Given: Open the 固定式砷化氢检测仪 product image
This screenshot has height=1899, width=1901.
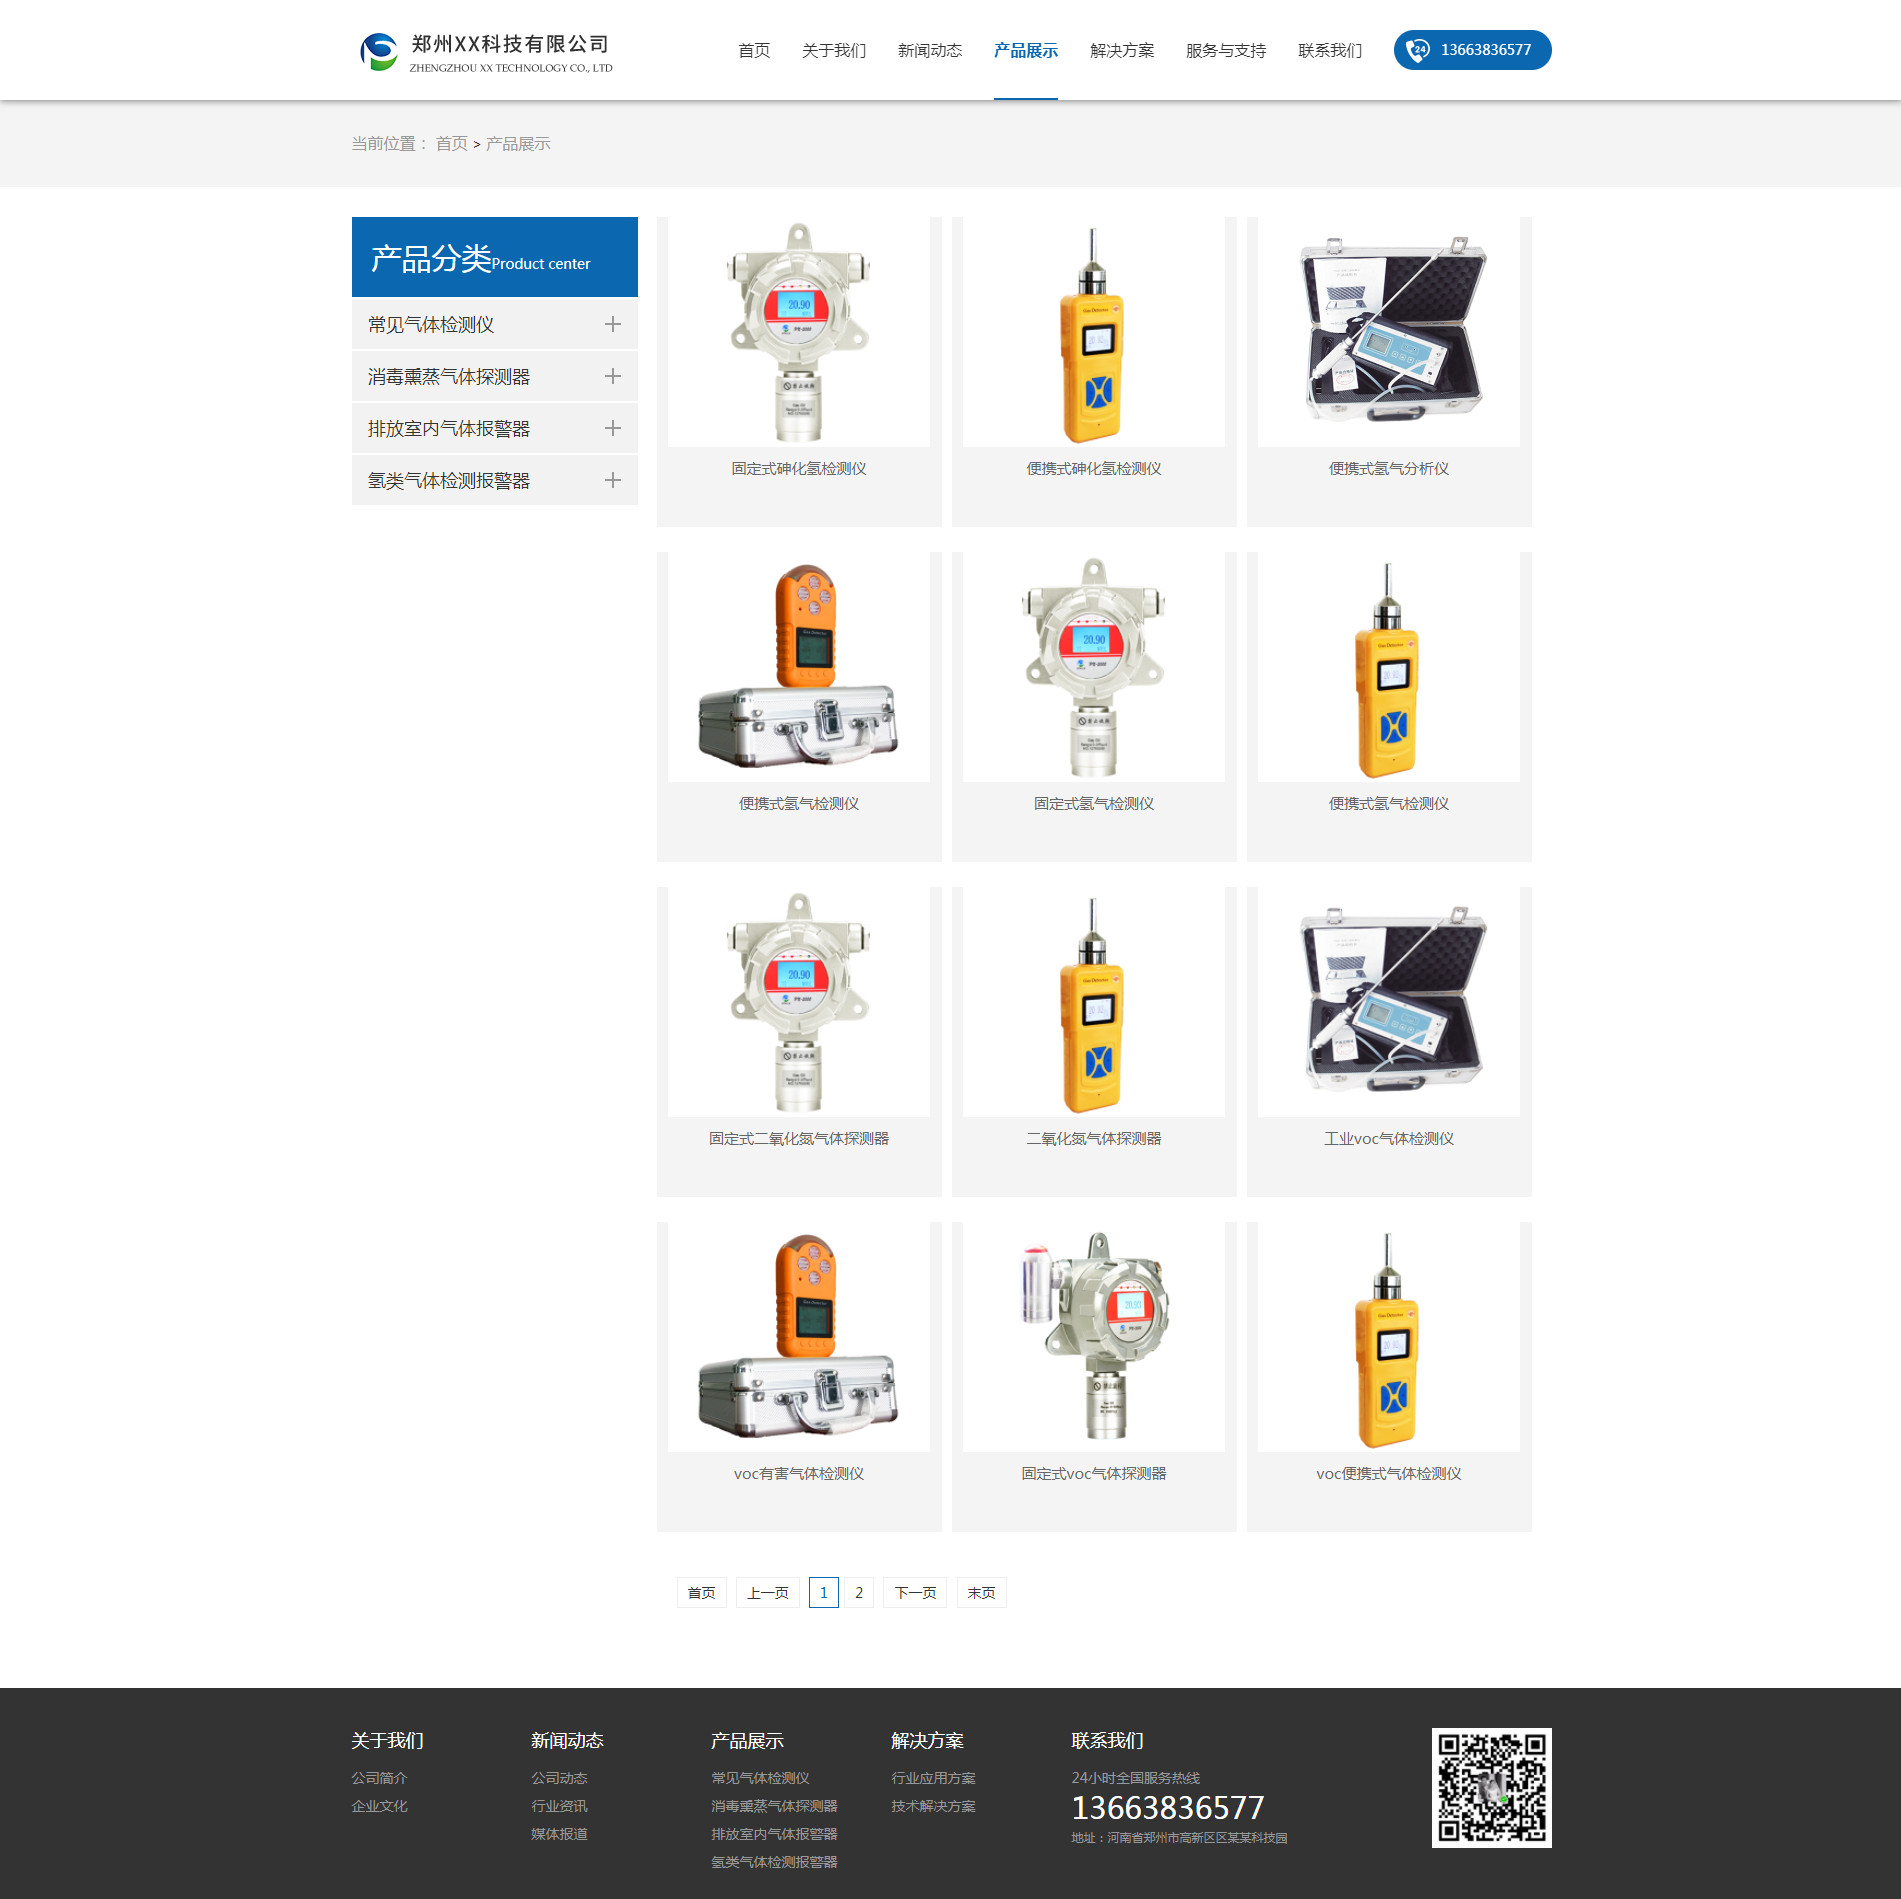Looking at the screenshot, I should click(798, 332).
